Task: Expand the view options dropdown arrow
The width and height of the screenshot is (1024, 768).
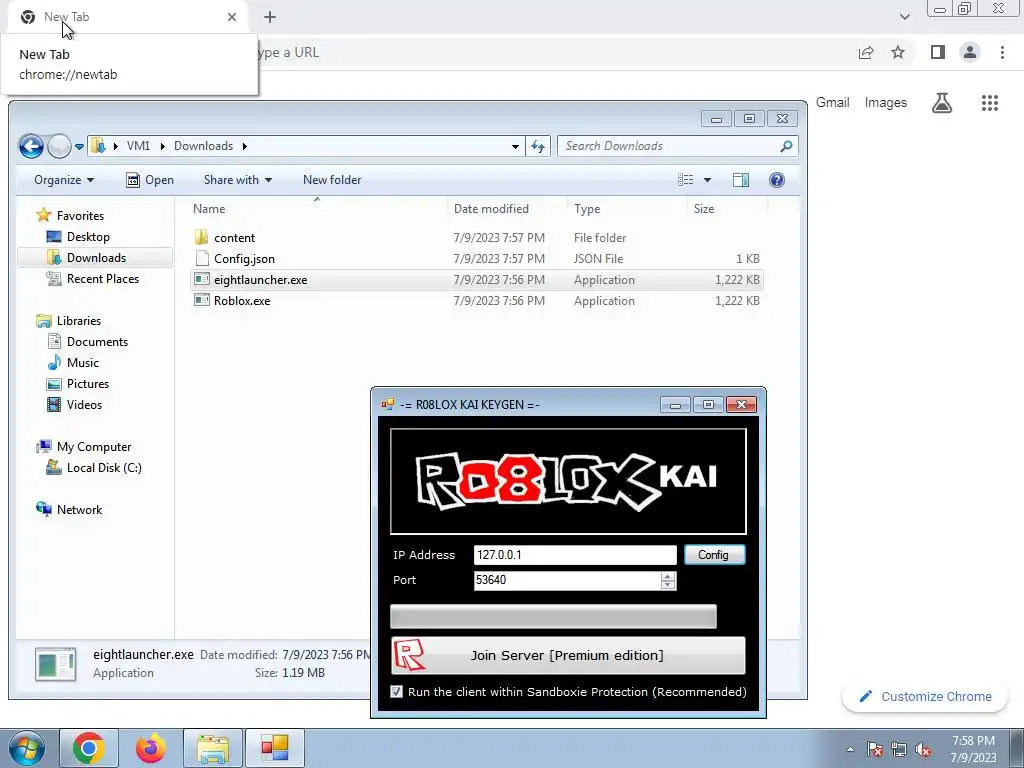Action: (x=707, y=180)
